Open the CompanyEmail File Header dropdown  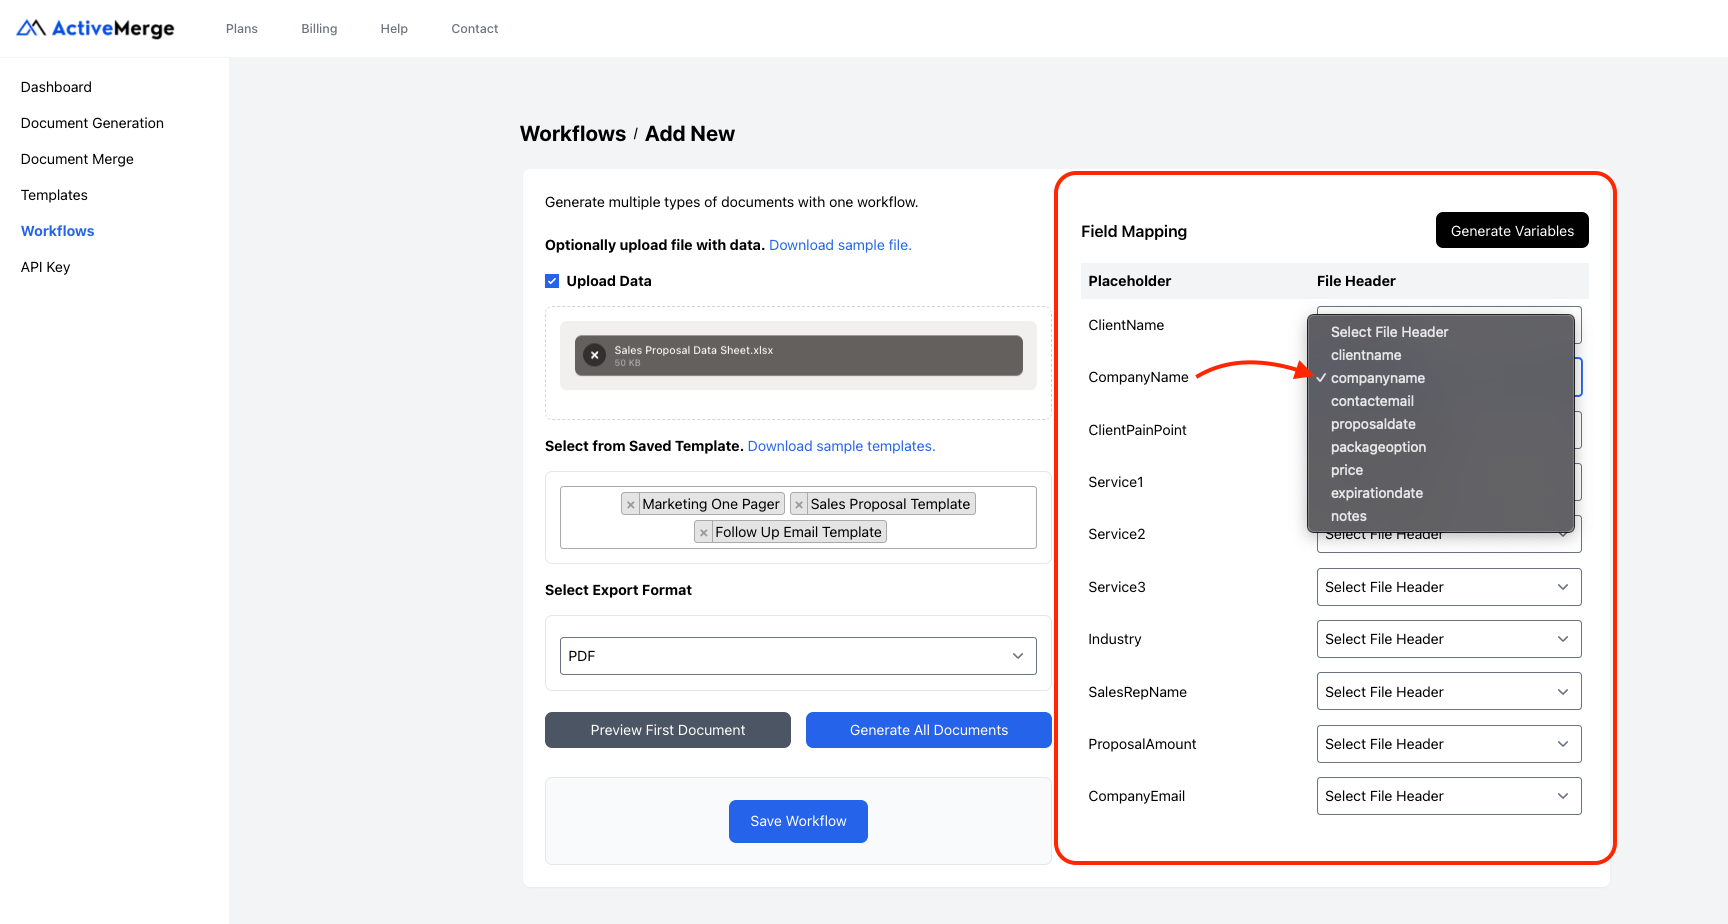point(1447,796)
